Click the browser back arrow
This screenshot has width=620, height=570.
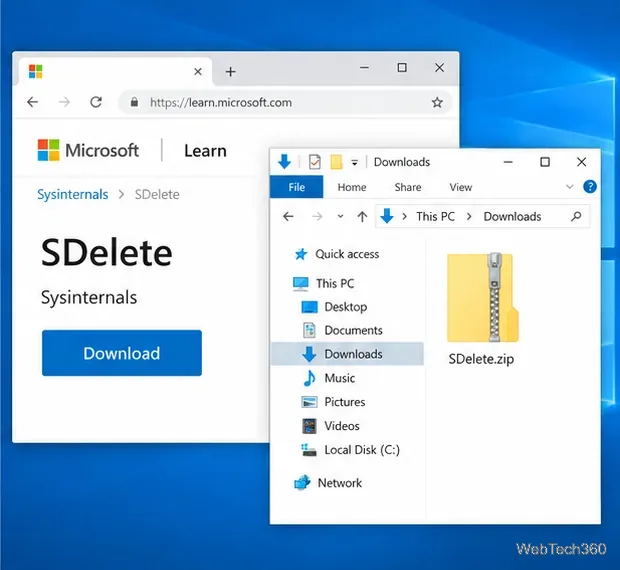[x=33, y=102]
